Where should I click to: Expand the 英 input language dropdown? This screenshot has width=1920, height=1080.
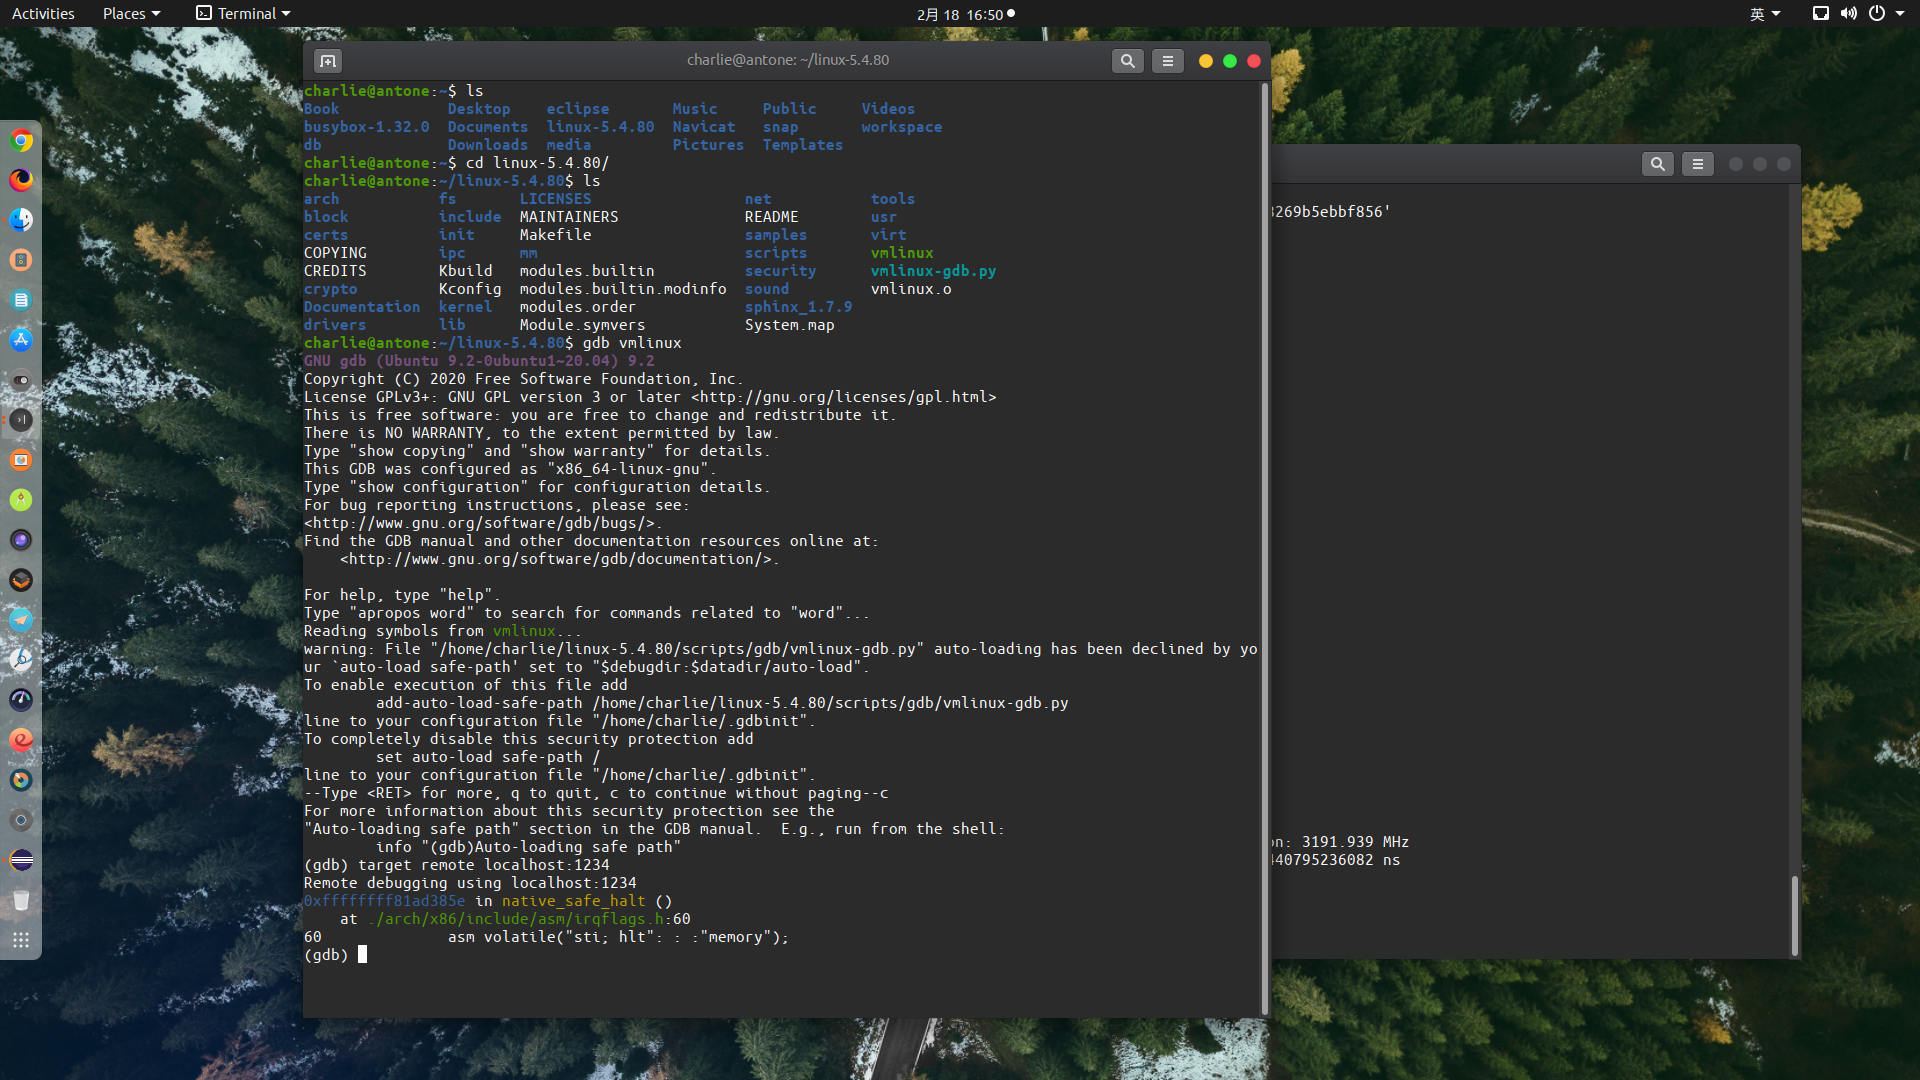pos(1765,14)
